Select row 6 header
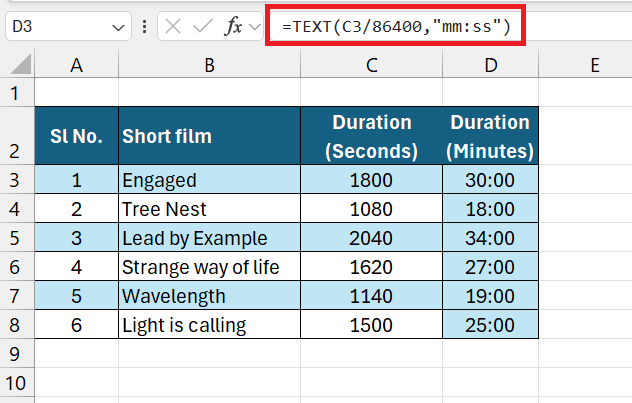 point(15,267)
